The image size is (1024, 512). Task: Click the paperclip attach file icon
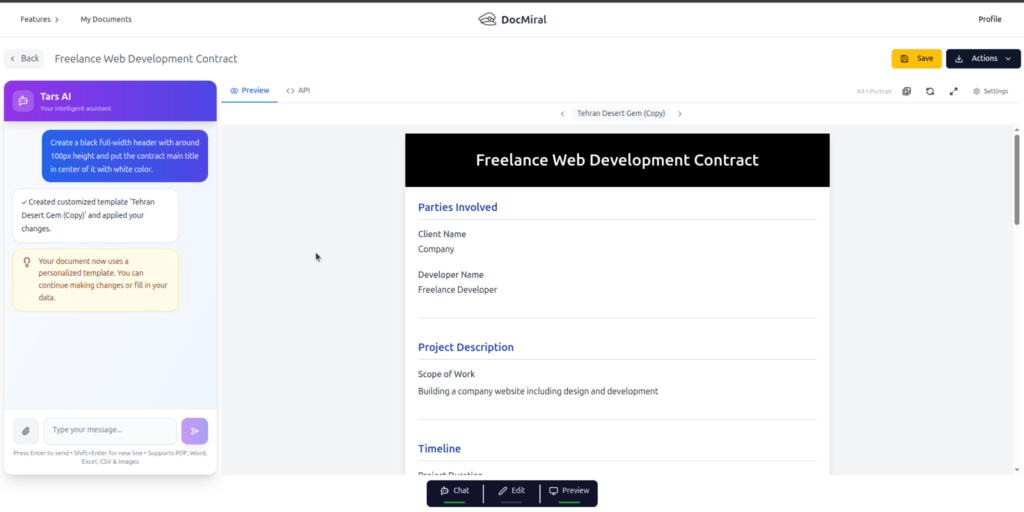click(x=25, y=431)
